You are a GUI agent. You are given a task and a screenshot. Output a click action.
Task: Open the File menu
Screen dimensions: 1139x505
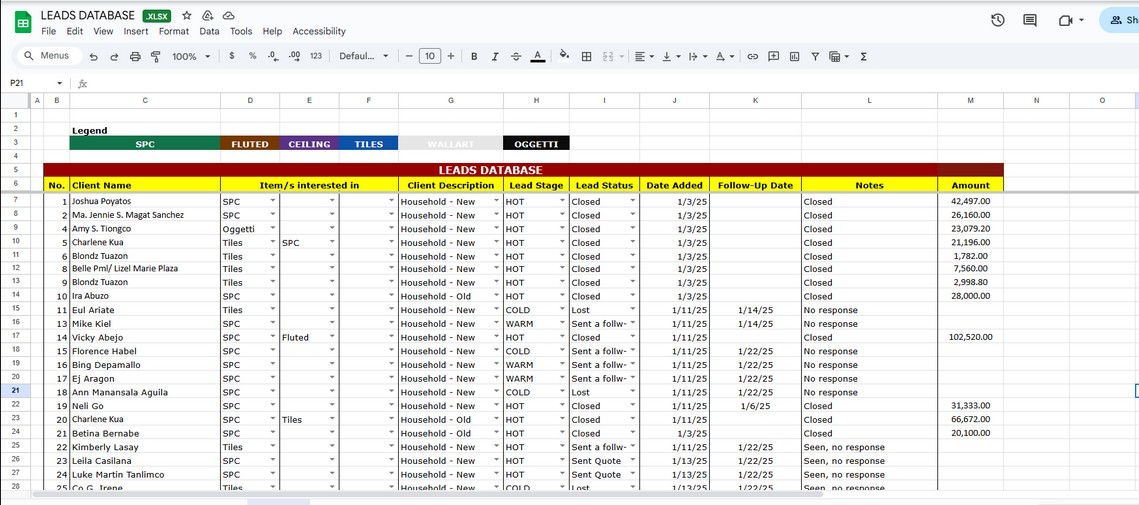pos(49,31)
